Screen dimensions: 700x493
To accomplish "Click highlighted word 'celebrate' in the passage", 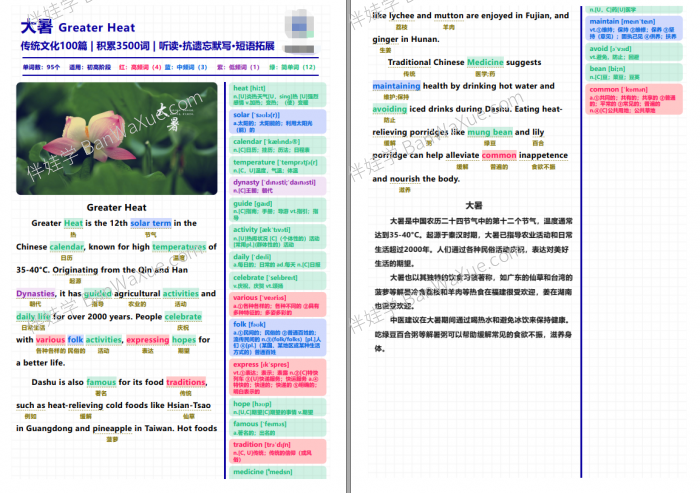I will (x=183, y=317).
